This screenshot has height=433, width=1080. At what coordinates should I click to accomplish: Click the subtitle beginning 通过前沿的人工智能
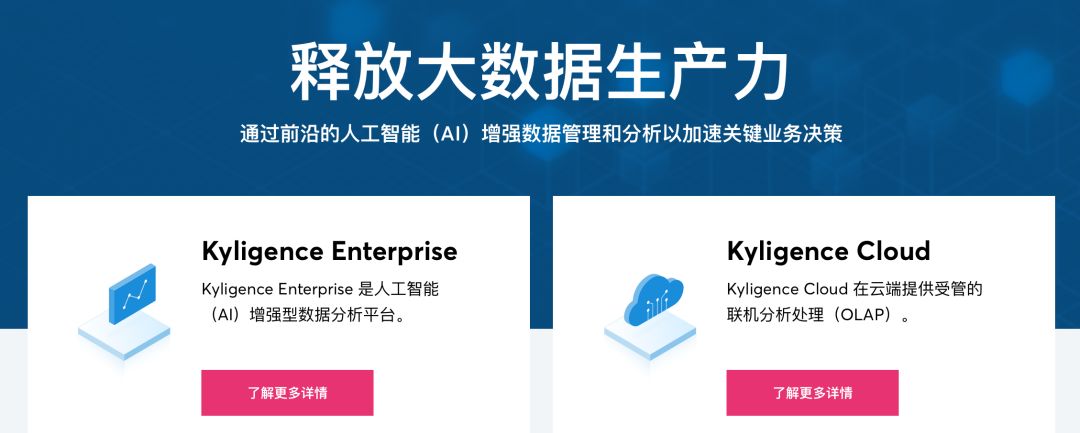(541, 133)
